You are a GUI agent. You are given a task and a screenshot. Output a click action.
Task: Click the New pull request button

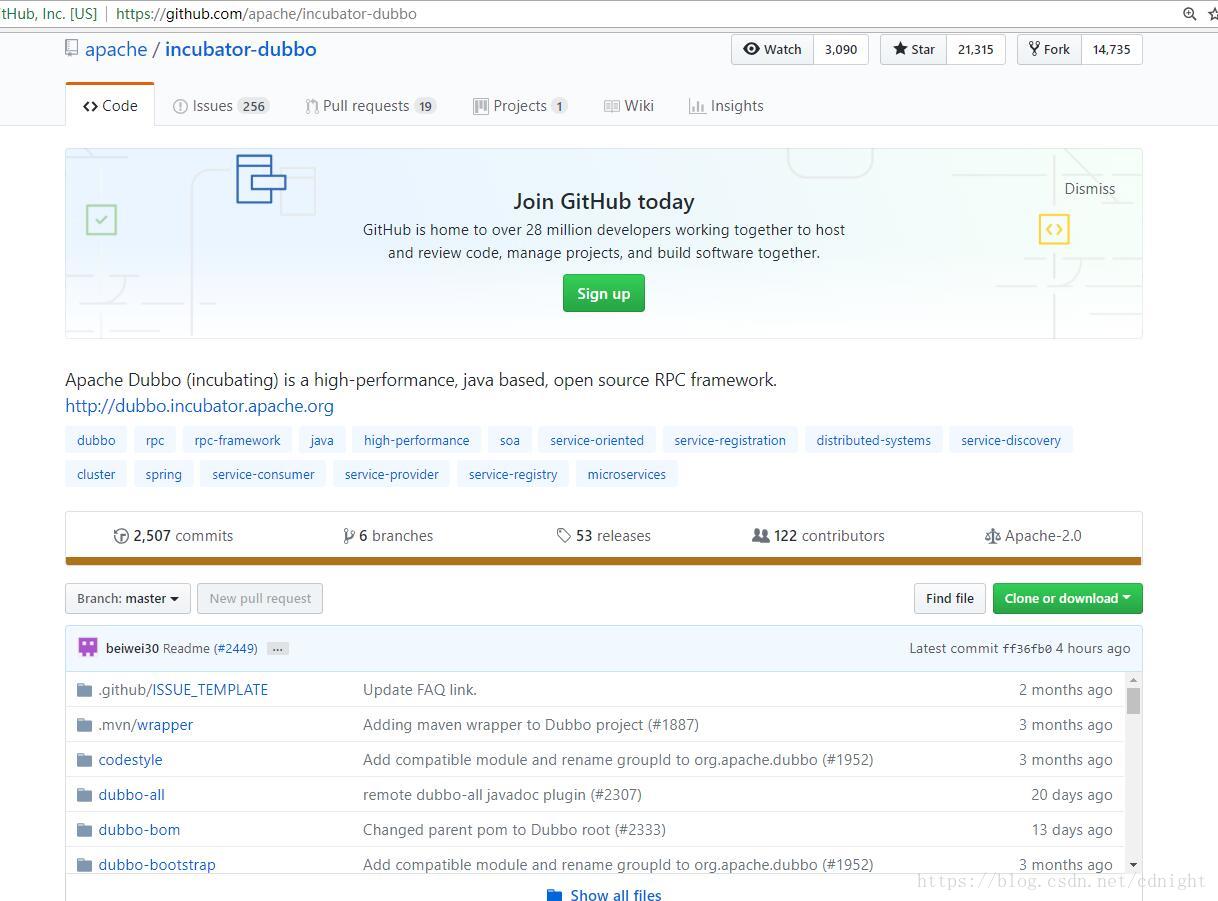pyautogui.click(x=260, y=598)
